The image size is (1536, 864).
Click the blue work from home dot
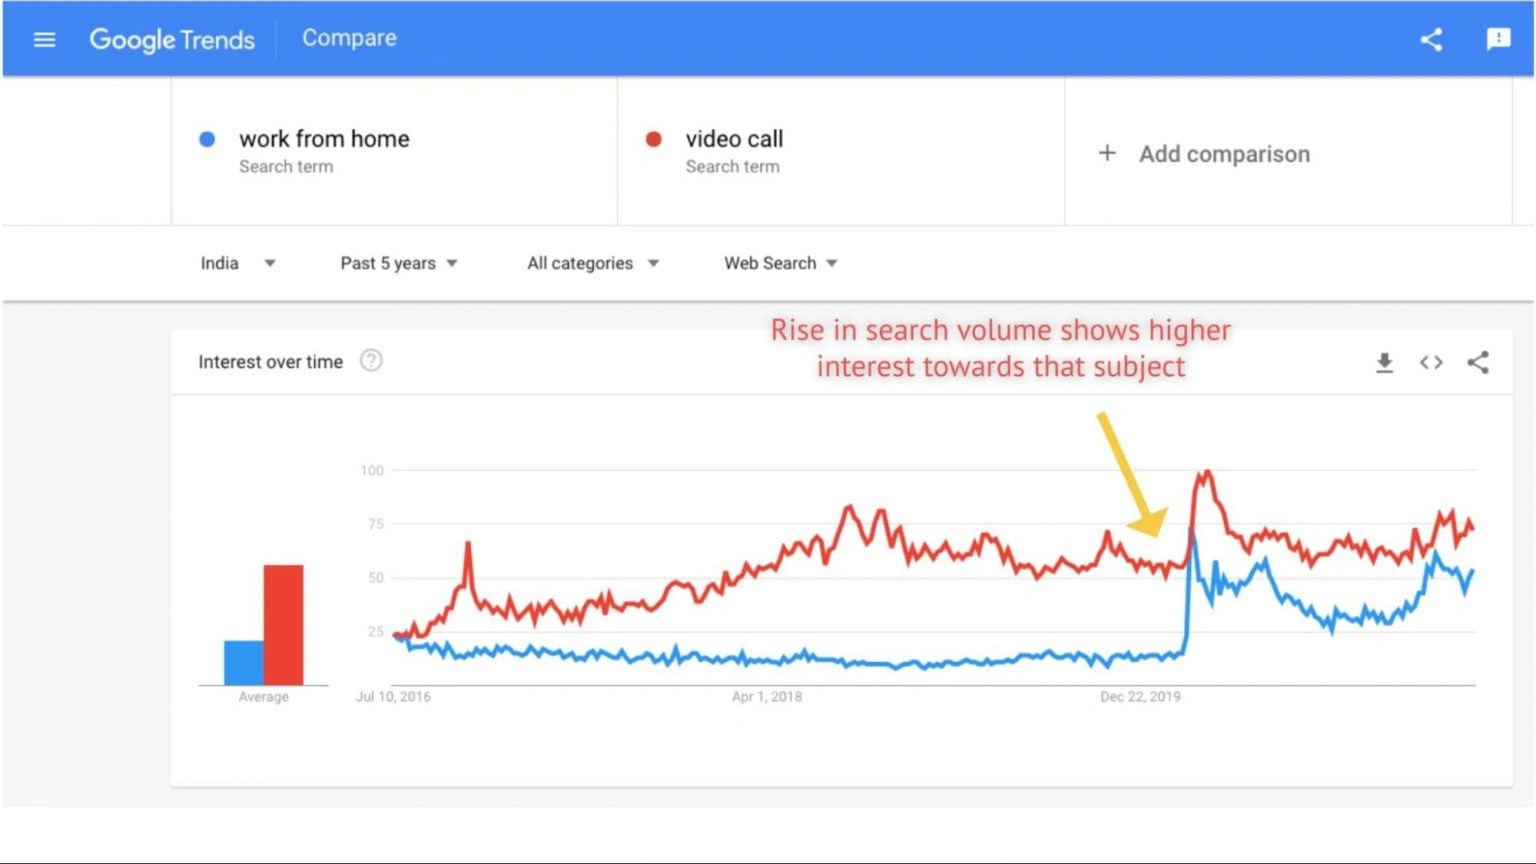click(x=207, y=139)
